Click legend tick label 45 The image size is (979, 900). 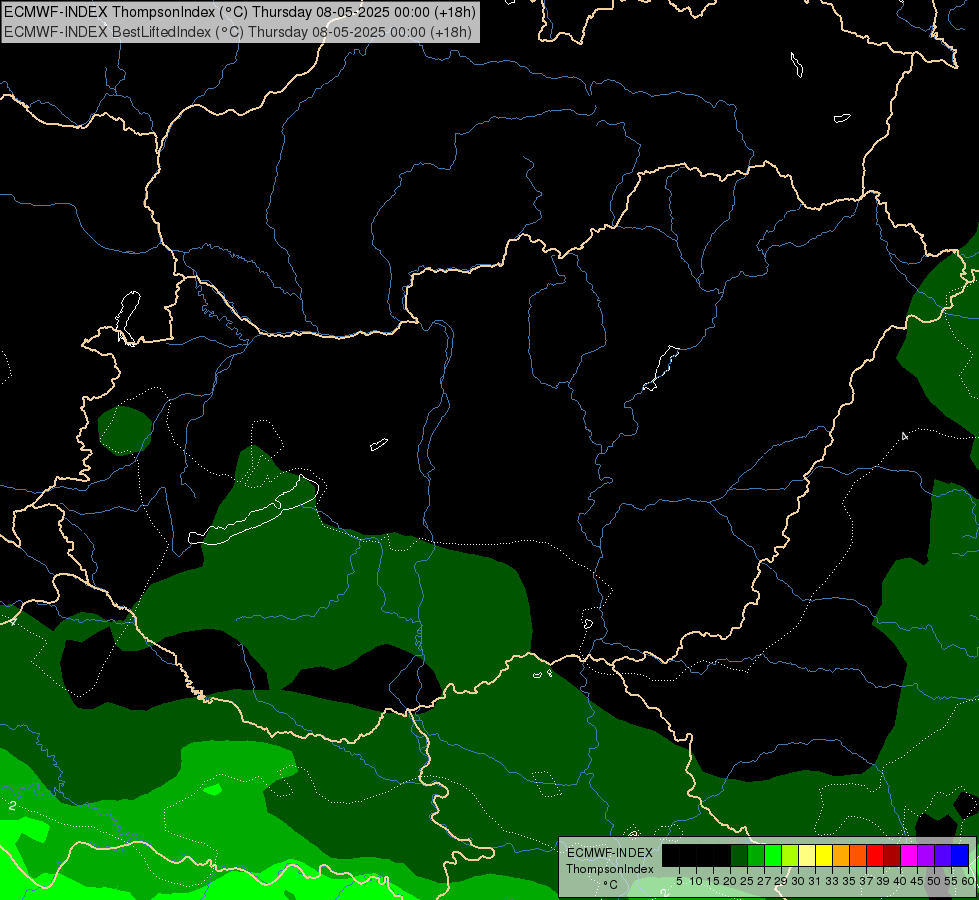point(917,881)
